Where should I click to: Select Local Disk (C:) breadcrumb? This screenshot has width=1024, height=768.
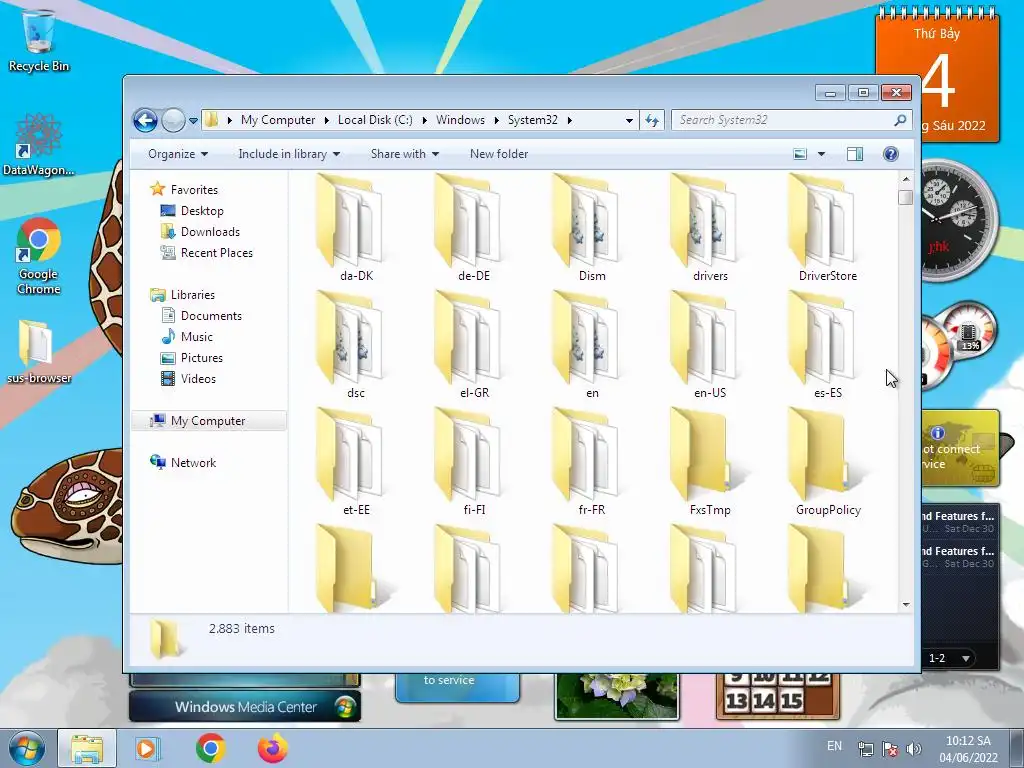375,120
